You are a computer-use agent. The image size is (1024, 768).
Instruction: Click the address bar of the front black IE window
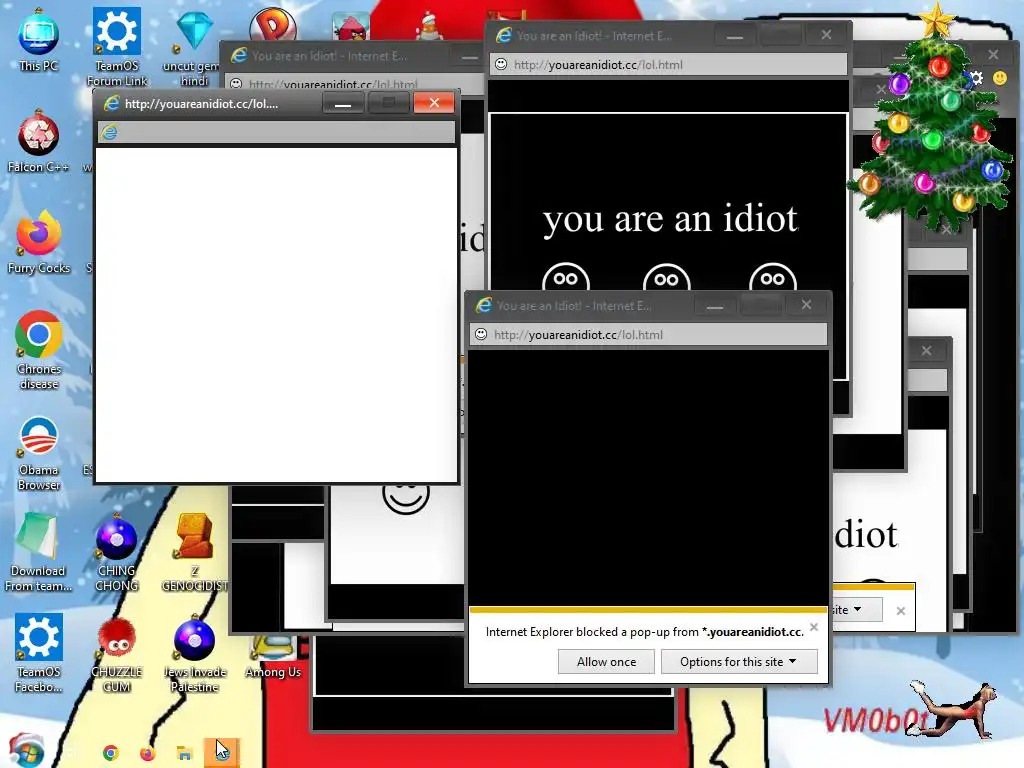coord(648,334)
